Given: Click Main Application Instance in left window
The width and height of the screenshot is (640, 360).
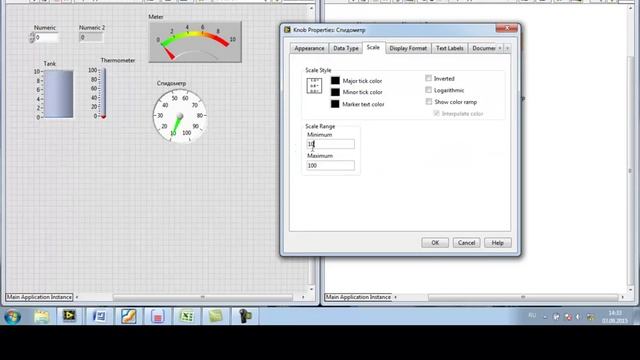Looking at the screenshot, I should pos(39,297).
